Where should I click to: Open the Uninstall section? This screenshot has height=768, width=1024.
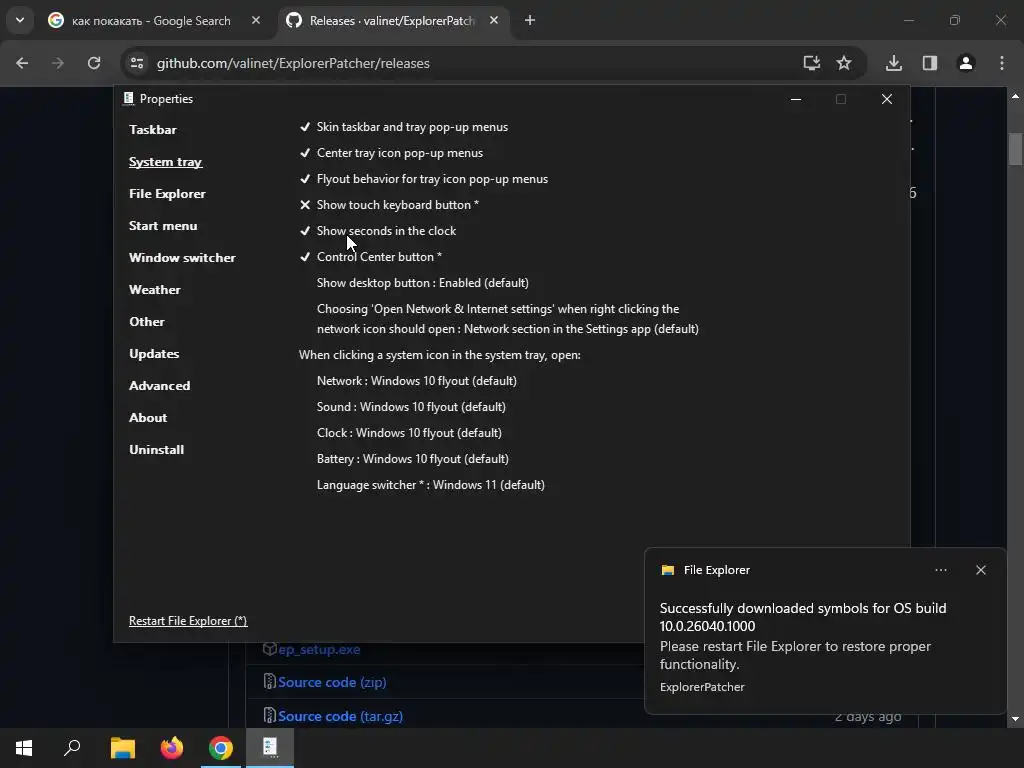coord(156,450)
